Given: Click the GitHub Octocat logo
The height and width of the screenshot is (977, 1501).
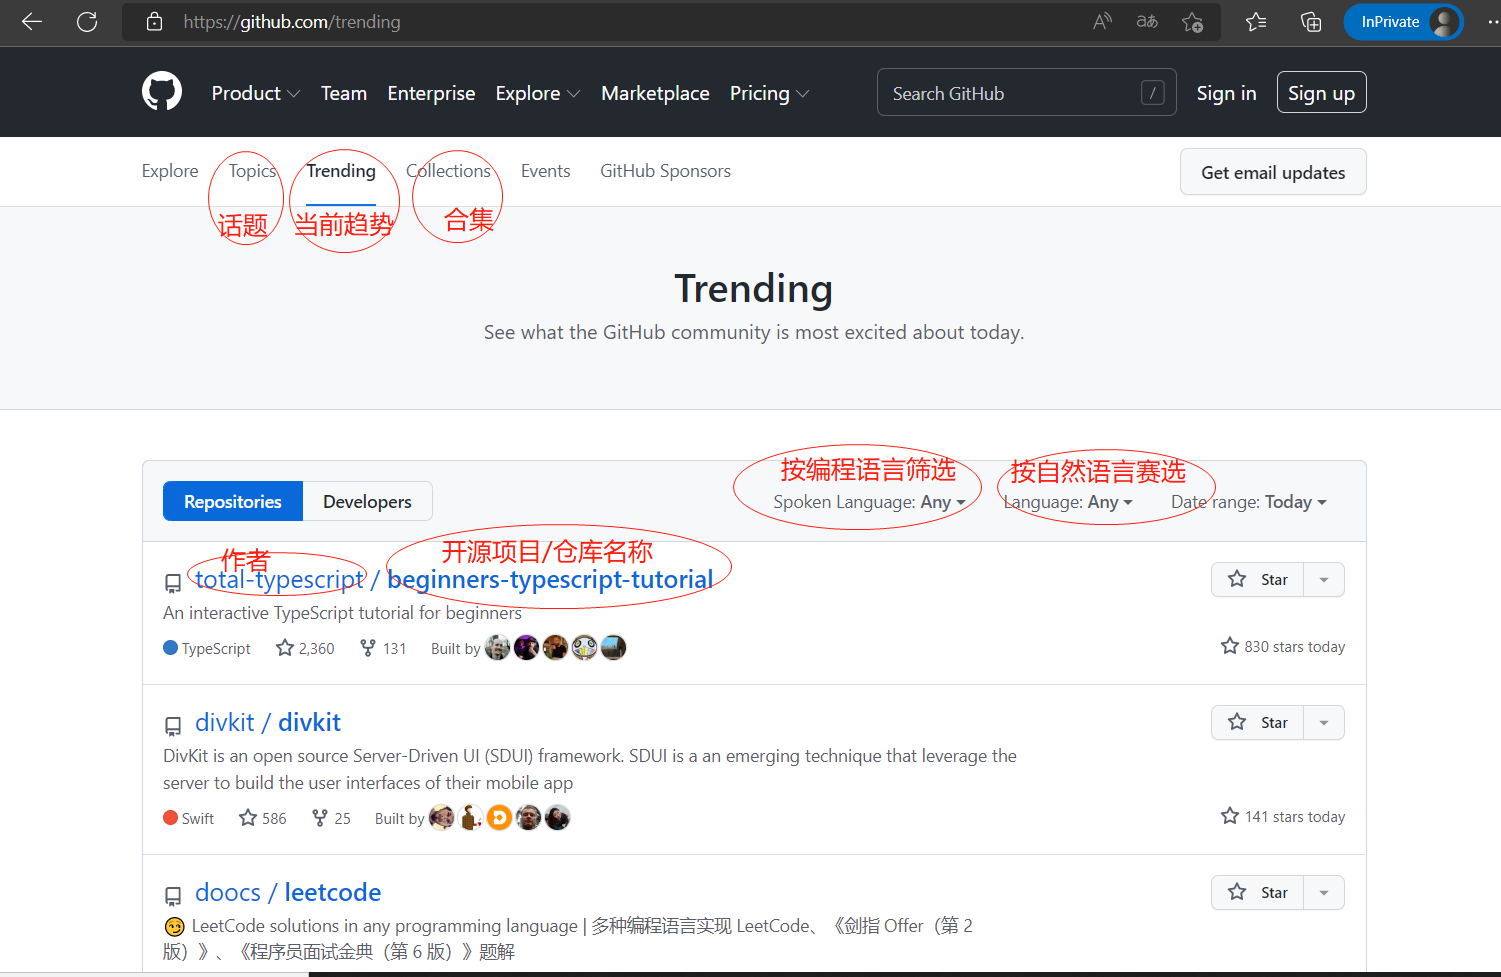Looking at the screenshot, I should pos(162,92).
